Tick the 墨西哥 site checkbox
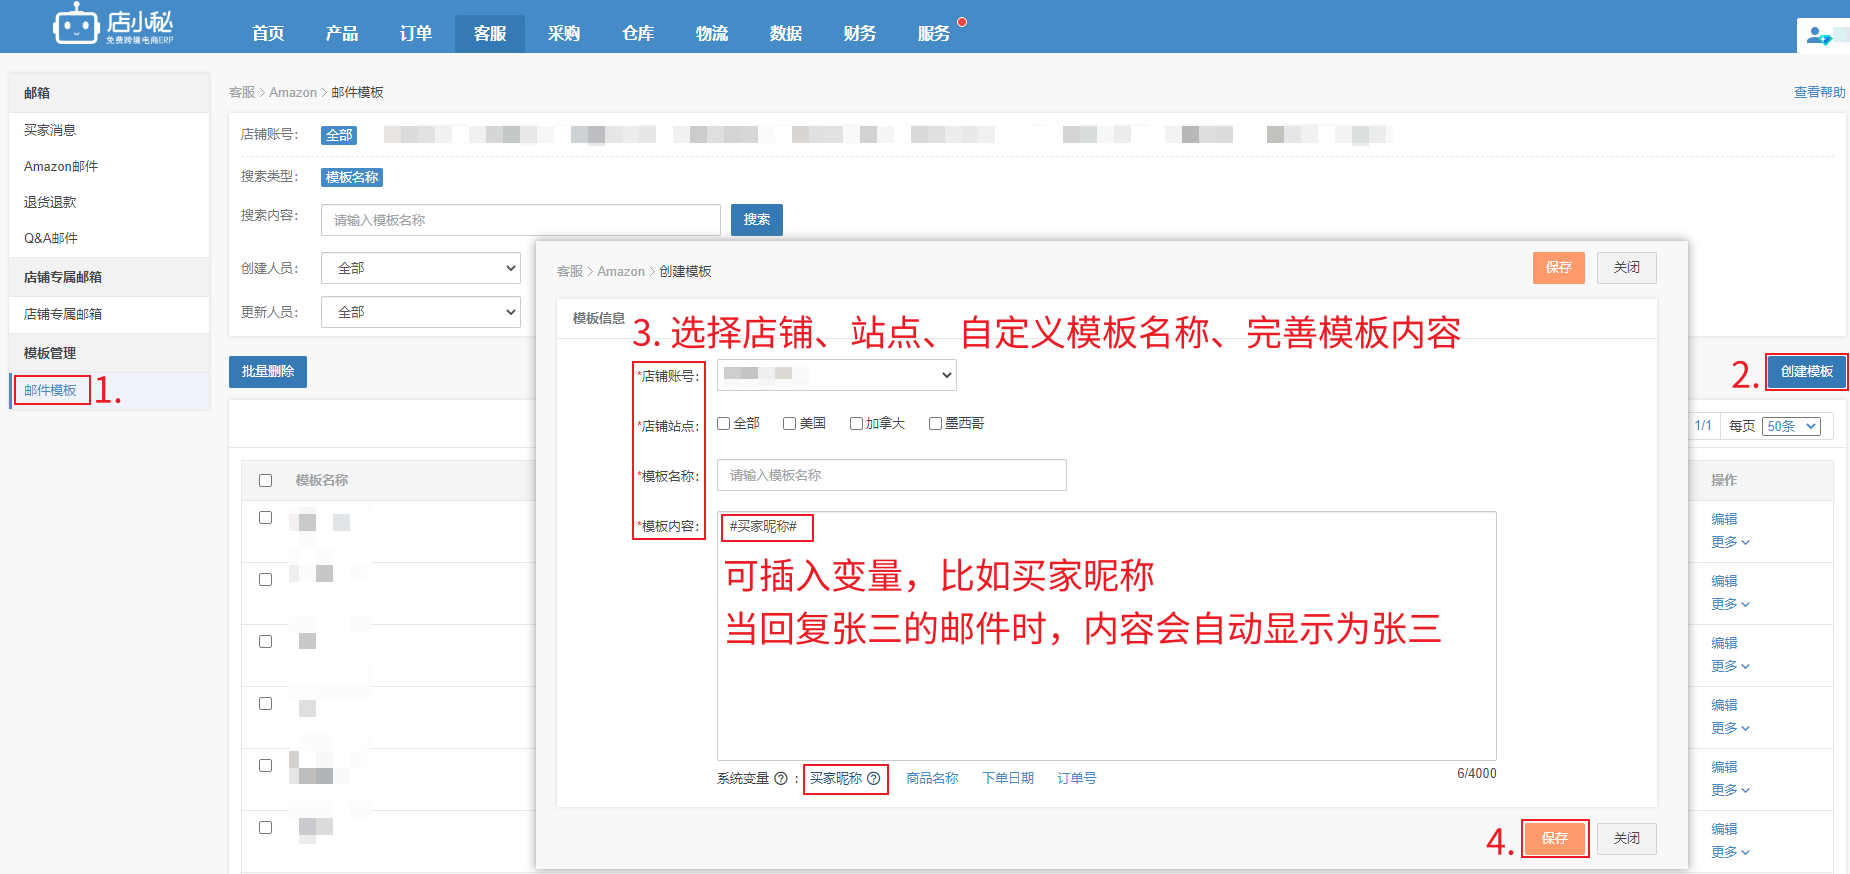The image size is (1850, 874). [x=935, y=424]
